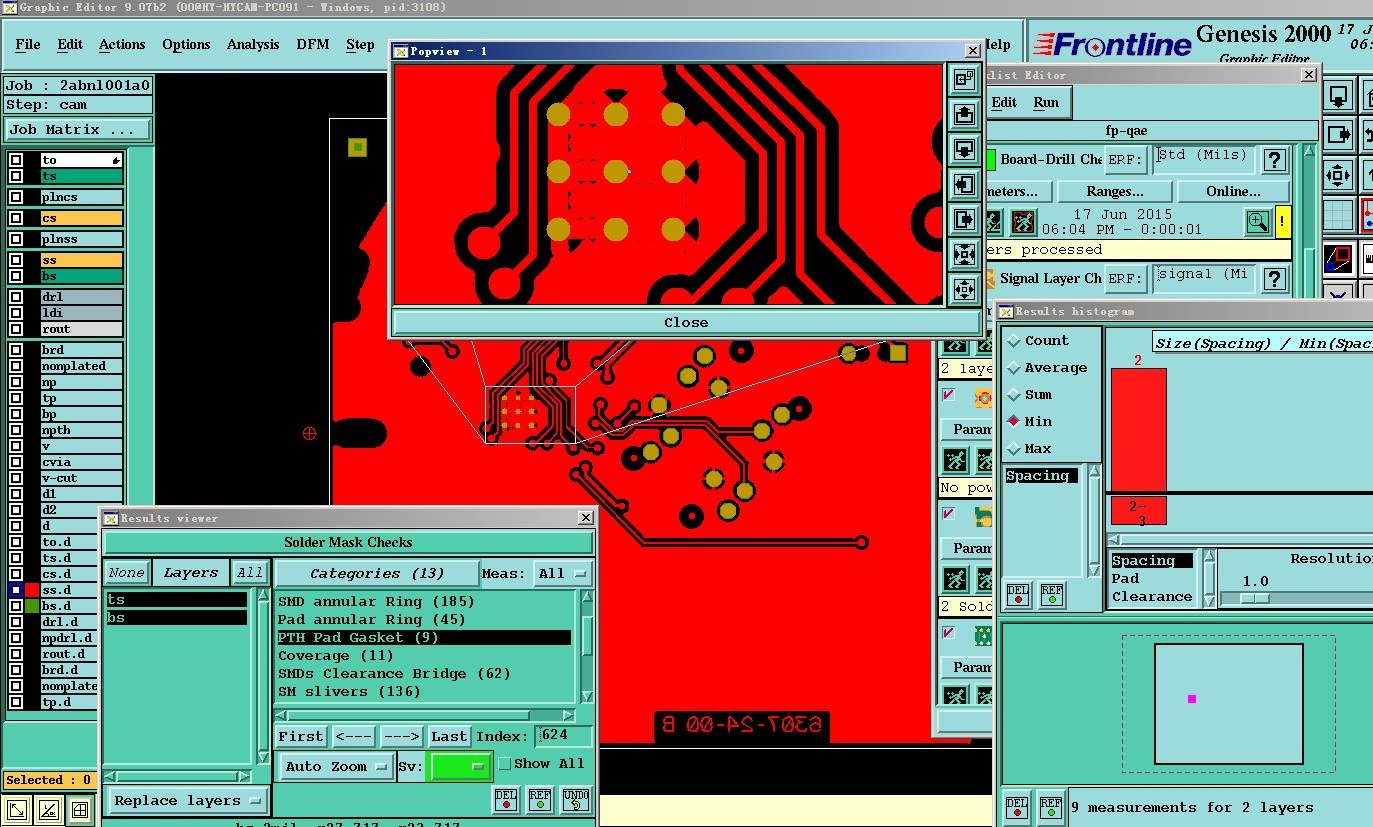Click the DEL icon in Results viewer
The width and height of the screenshot is (1373, 827).
pos(506,799)
